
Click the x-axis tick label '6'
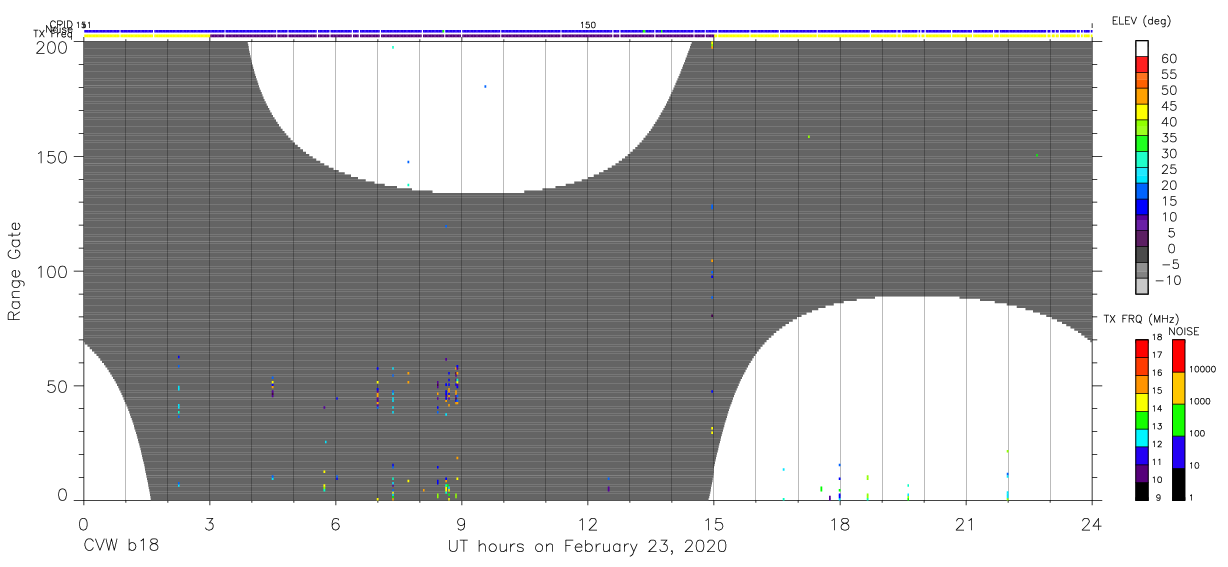point(335,523)
